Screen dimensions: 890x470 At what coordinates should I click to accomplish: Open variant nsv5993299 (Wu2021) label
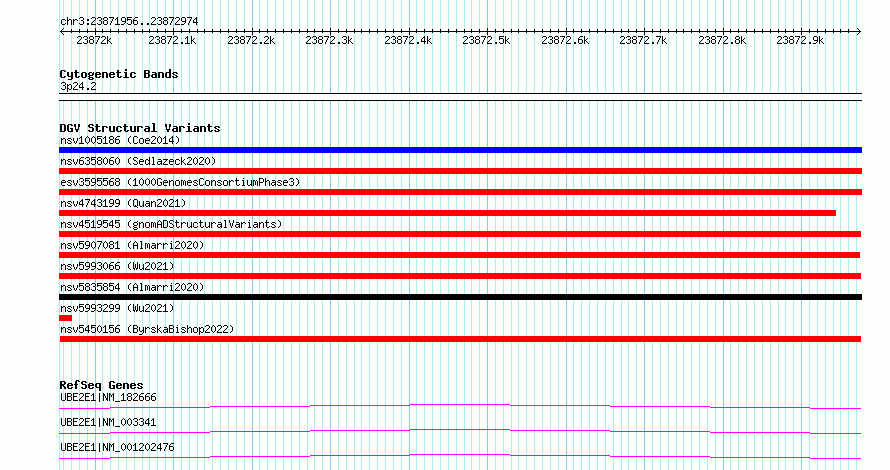117,308
